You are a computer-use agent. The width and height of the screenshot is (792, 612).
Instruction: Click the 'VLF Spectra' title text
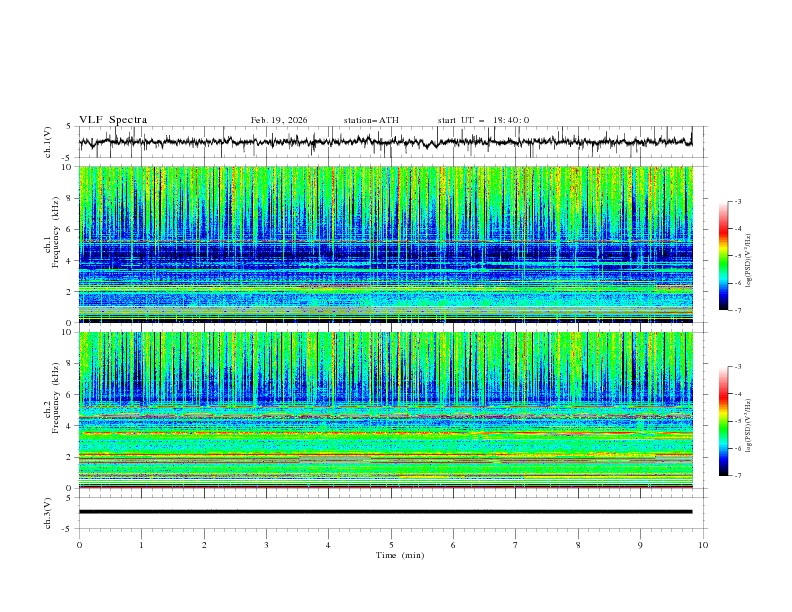coord(113,120)
